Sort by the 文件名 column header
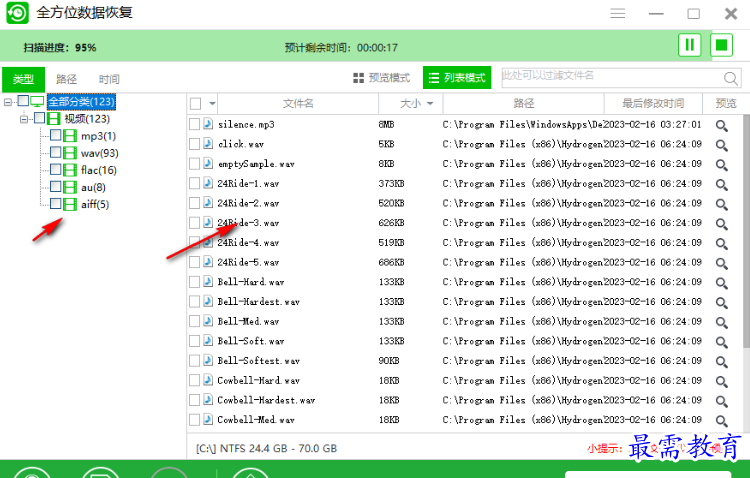This screenshot has width=750, height=478. pyautogui.click(x=298, y=103)
